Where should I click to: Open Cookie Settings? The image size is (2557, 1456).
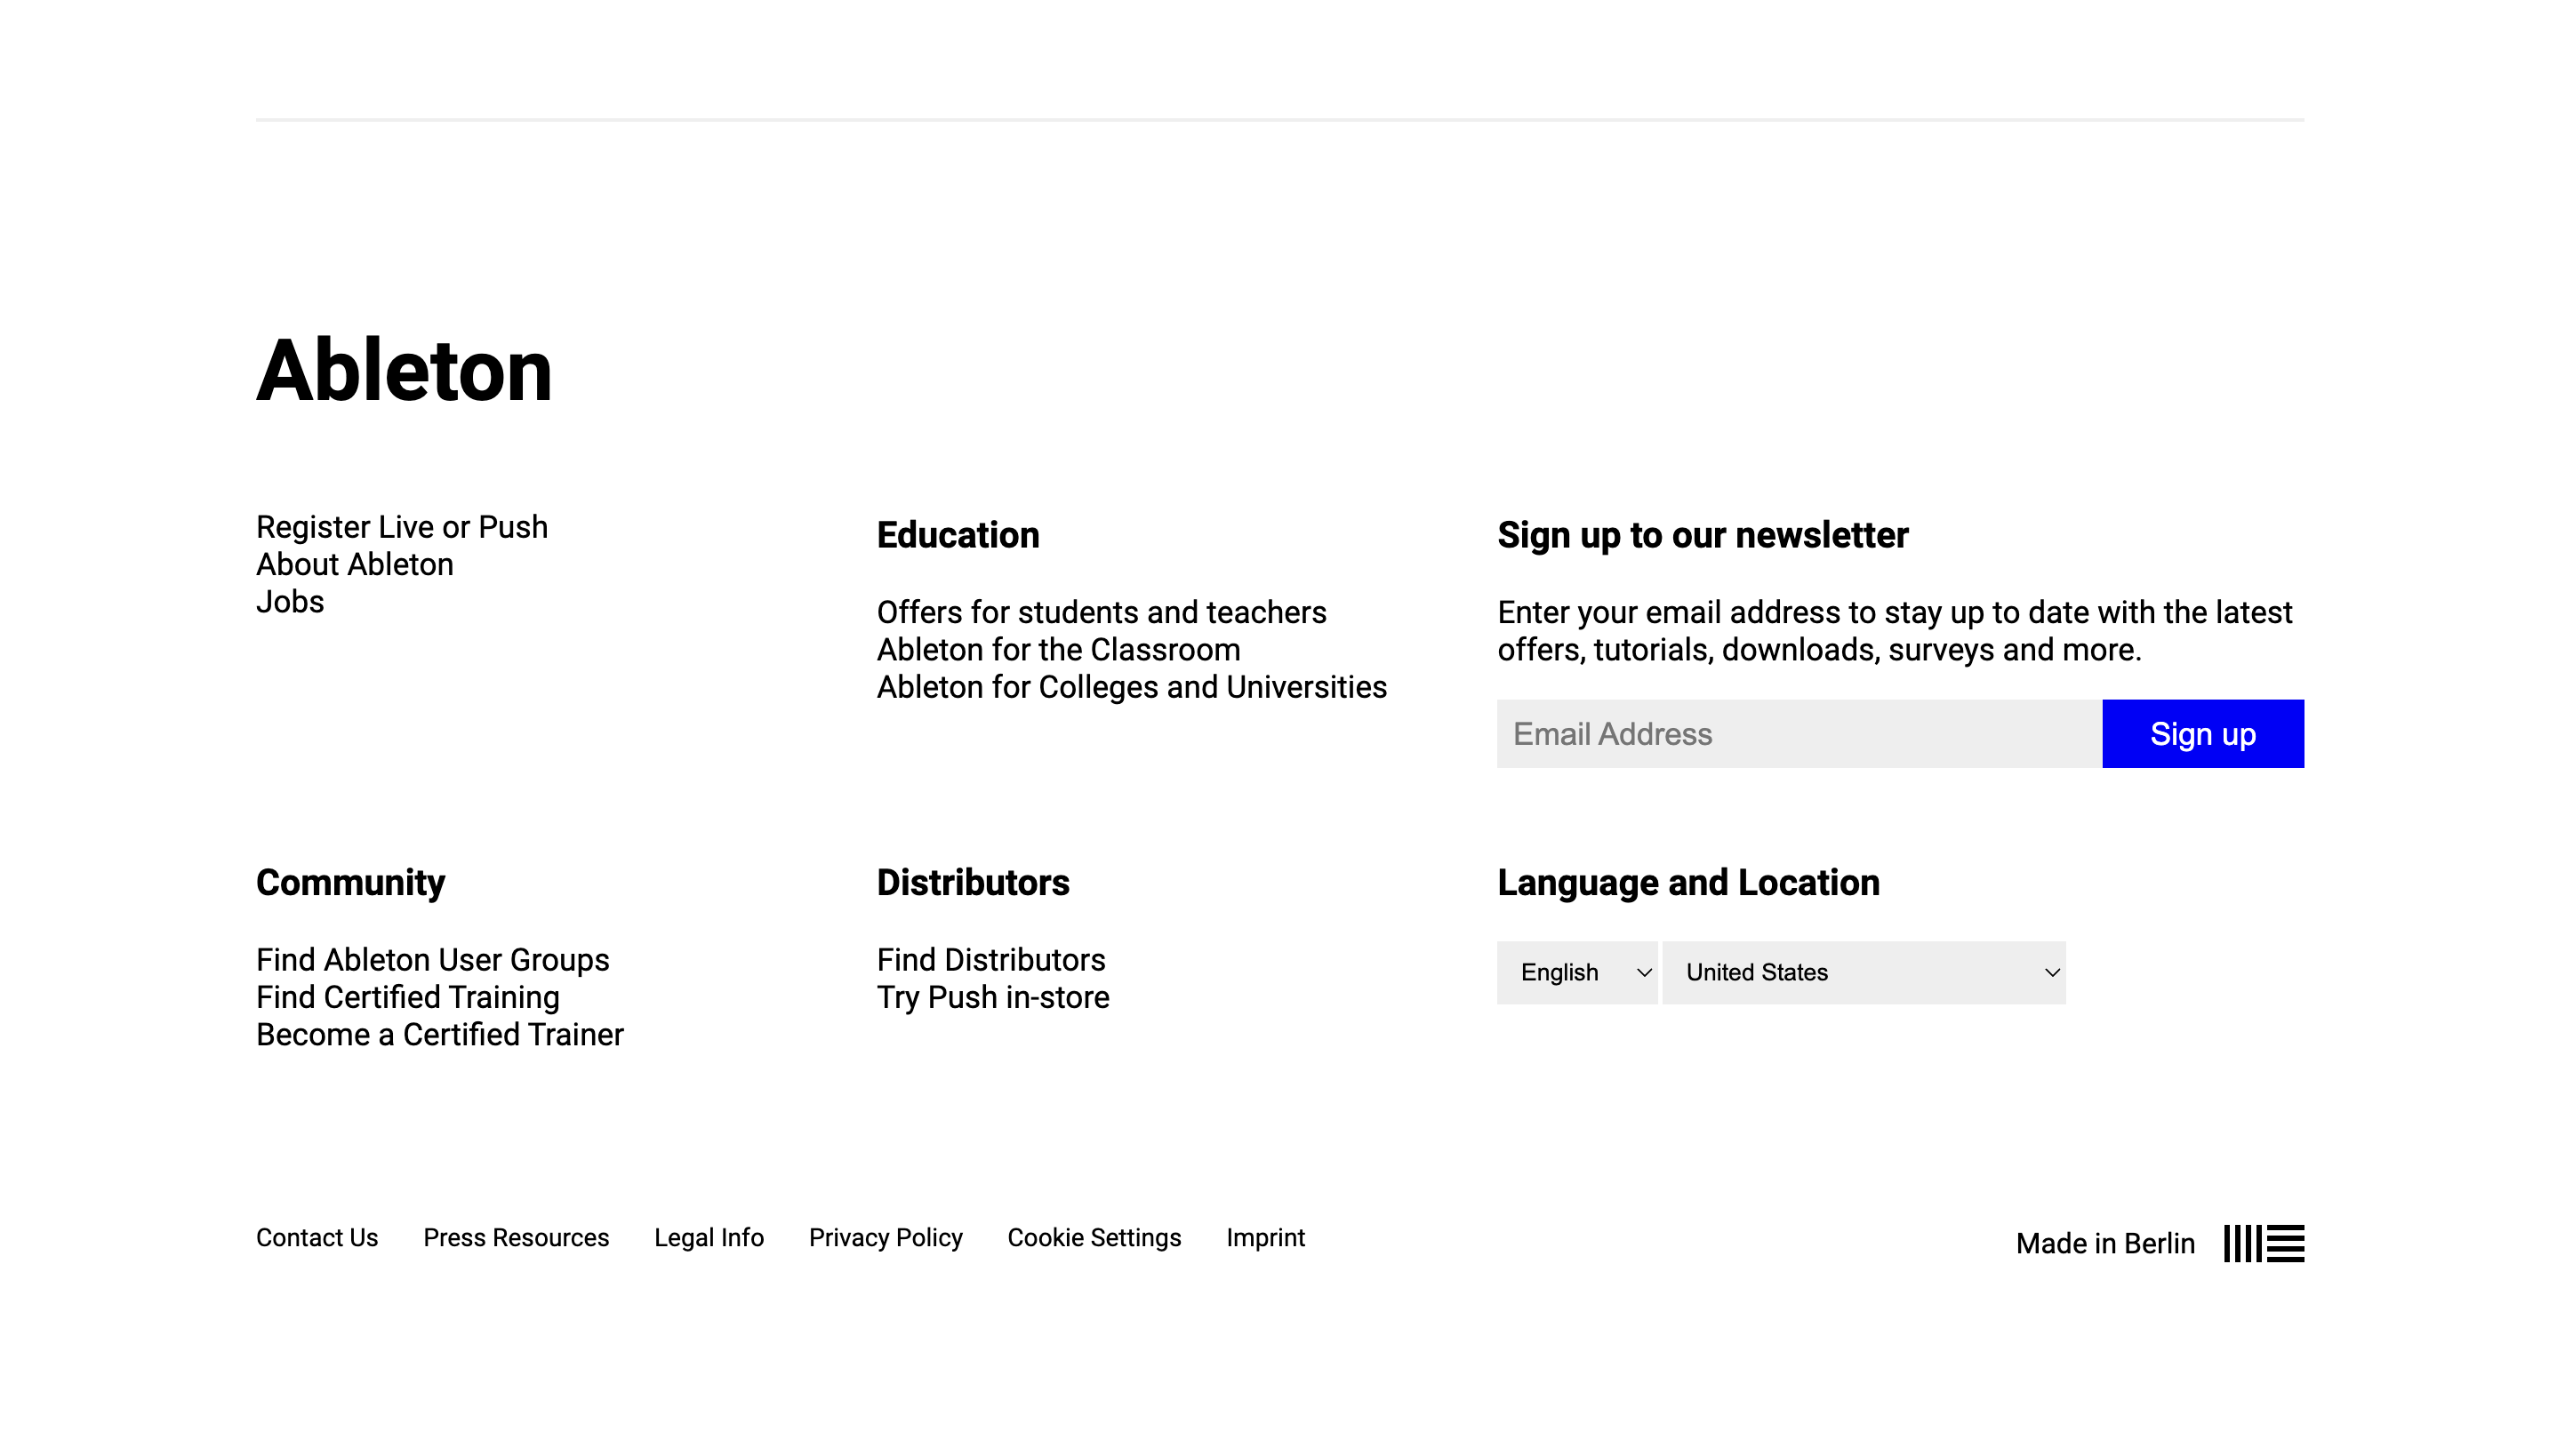pos(1094,1238)
